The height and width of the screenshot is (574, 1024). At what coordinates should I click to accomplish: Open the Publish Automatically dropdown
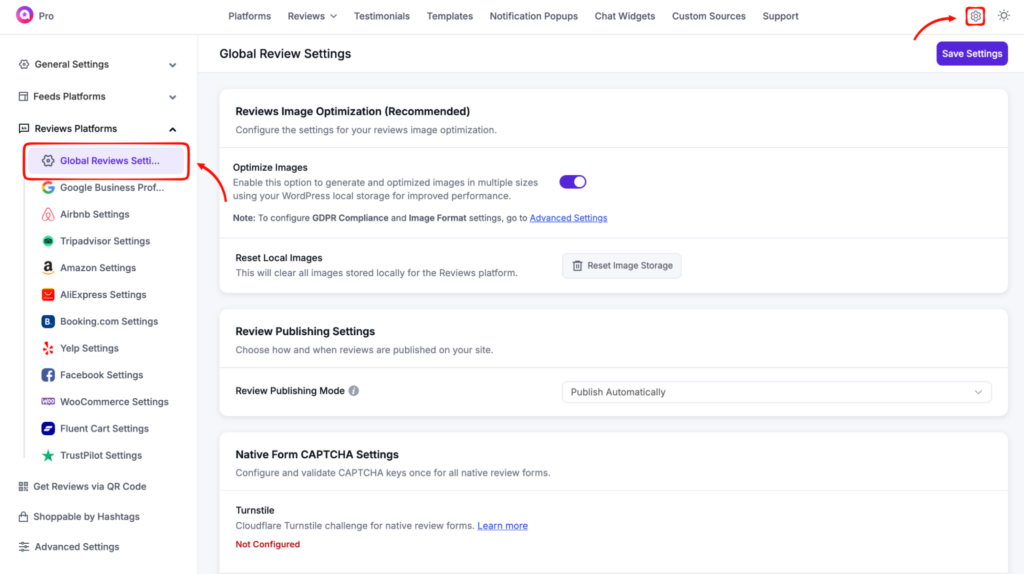776,392
